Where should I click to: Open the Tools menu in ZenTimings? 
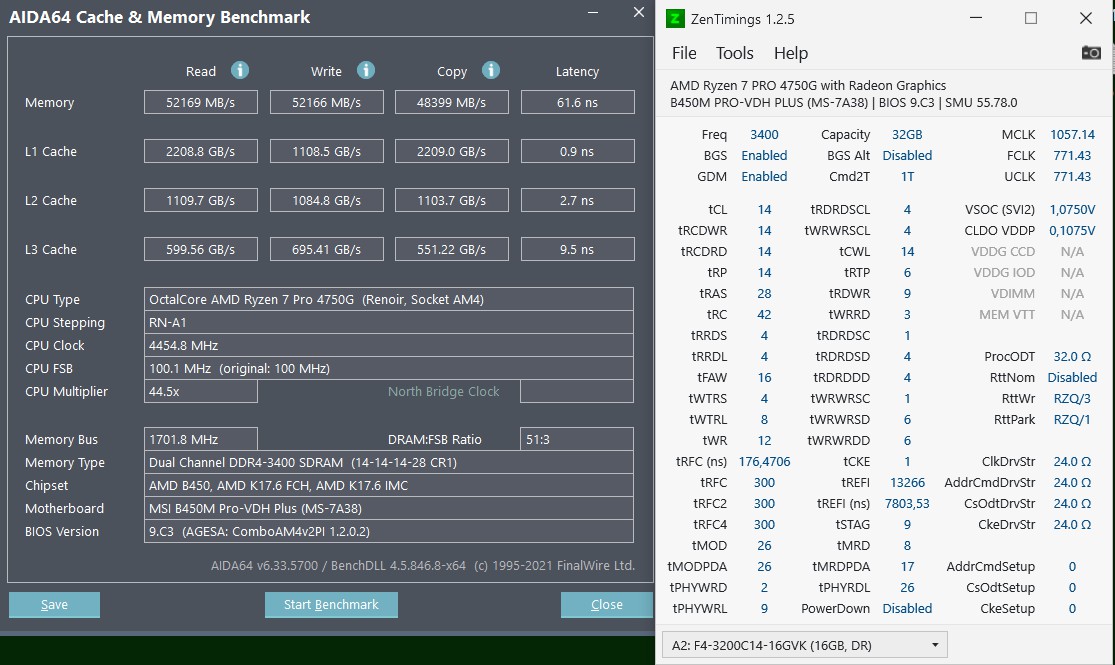tap(735, 53)
